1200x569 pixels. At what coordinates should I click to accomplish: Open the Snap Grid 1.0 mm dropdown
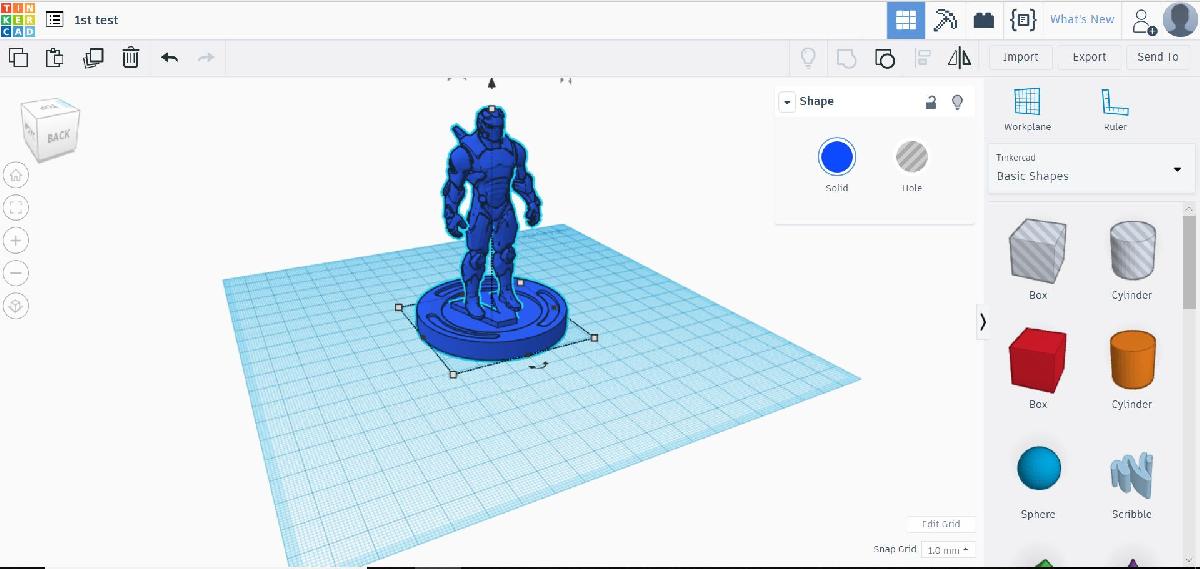(948, 550)
